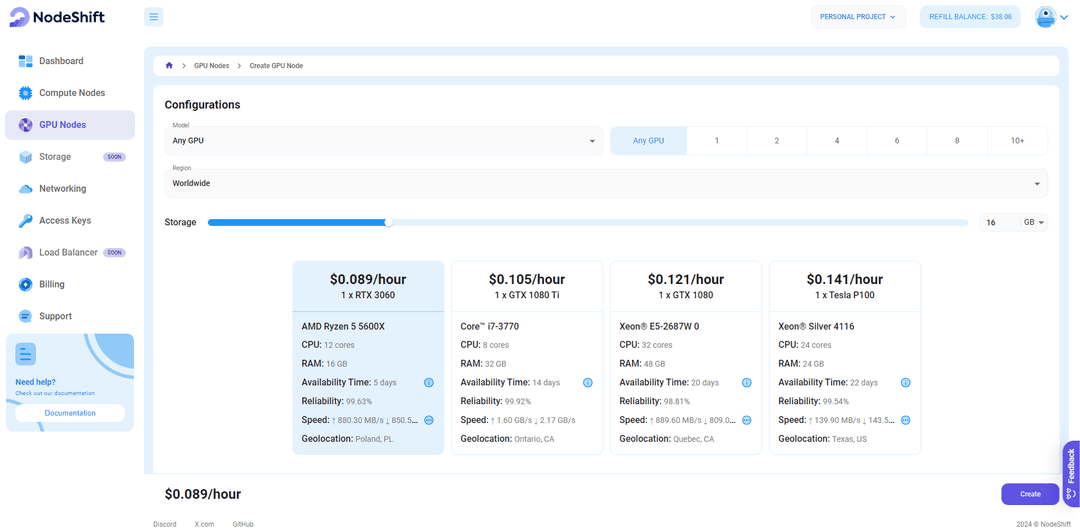Open the Documentation button
The height and width of the screenshot is (531, 1080).
[70, 413]
